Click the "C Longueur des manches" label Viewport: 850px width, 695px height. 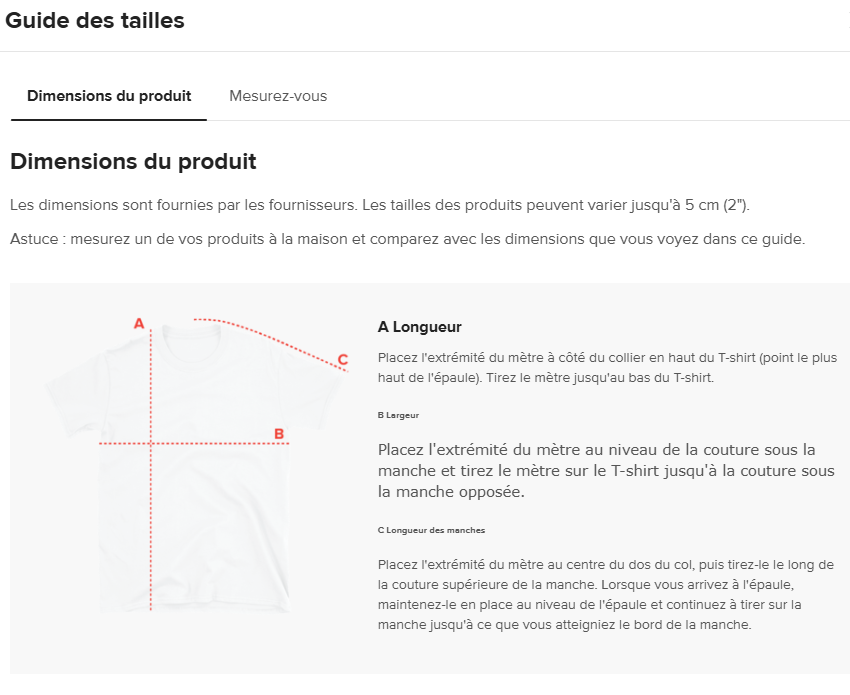(431, 530)
